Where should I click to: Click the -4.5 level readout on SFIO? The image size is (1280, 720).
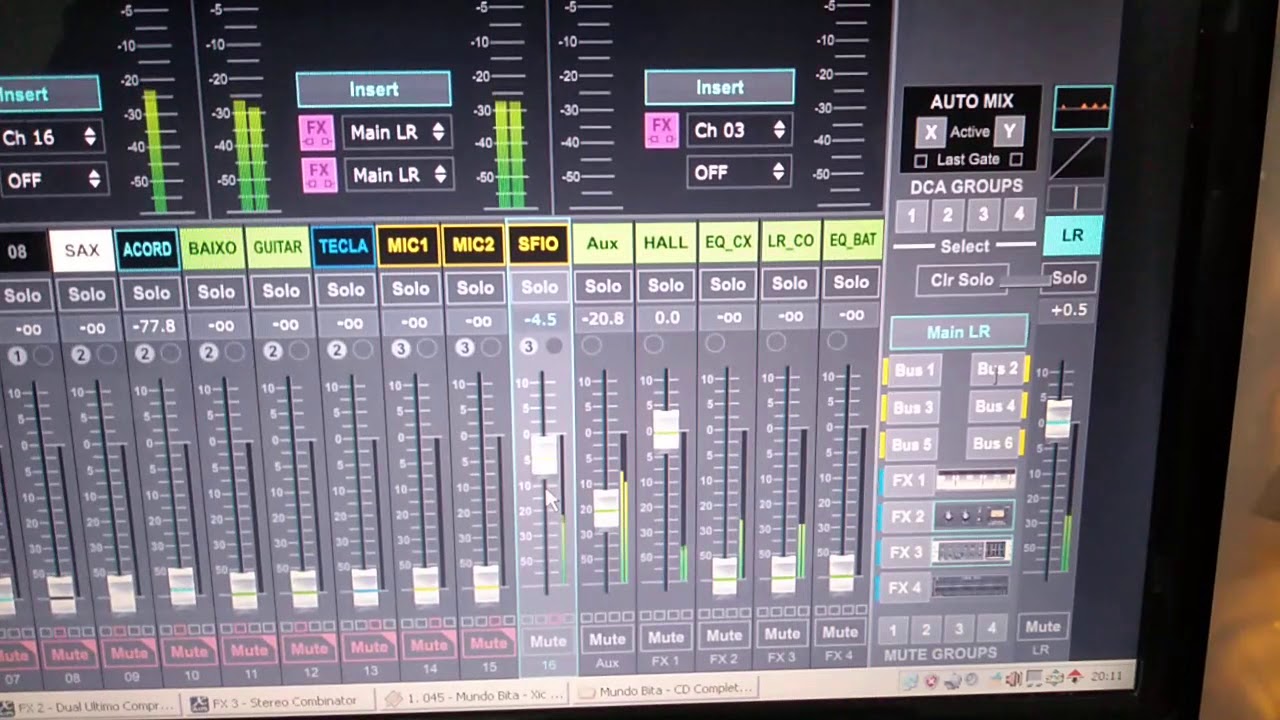[x=539, y=320]
